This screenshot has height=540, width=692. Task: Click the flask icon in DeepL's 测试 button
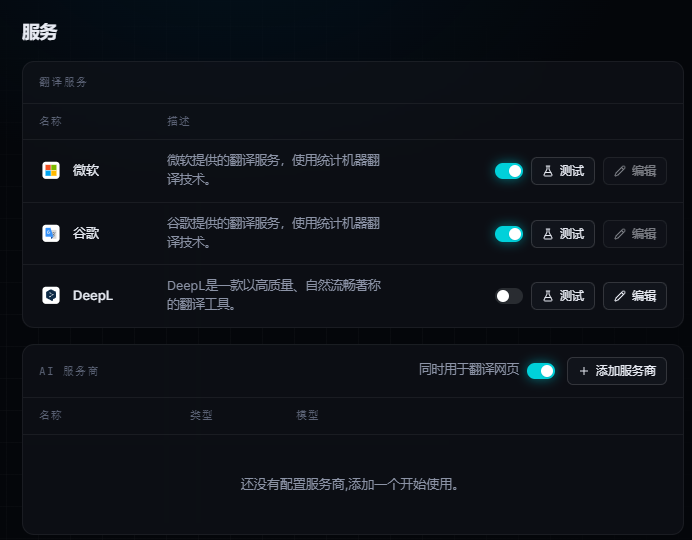click(x=548, y=296)
